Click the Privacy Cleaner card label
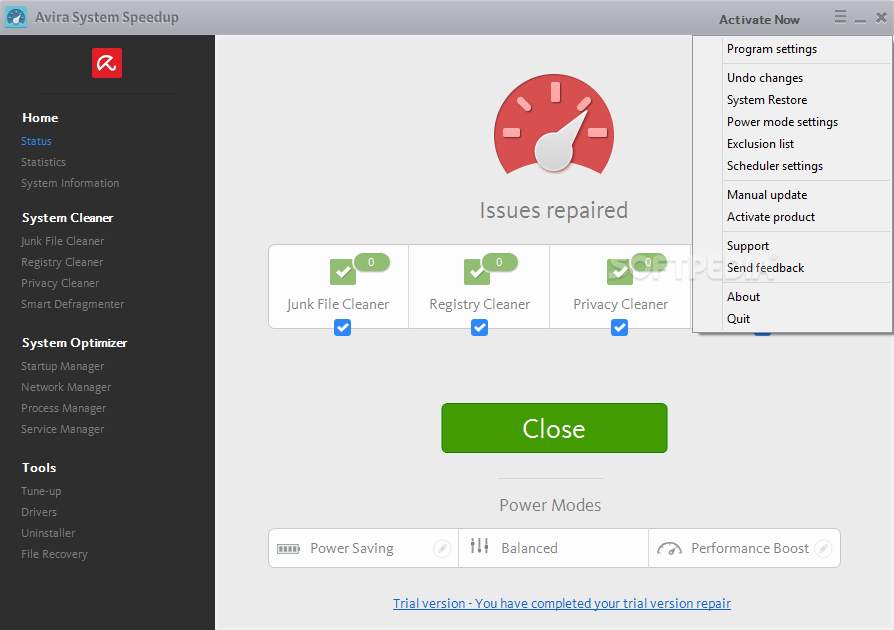 click(620, 304)
